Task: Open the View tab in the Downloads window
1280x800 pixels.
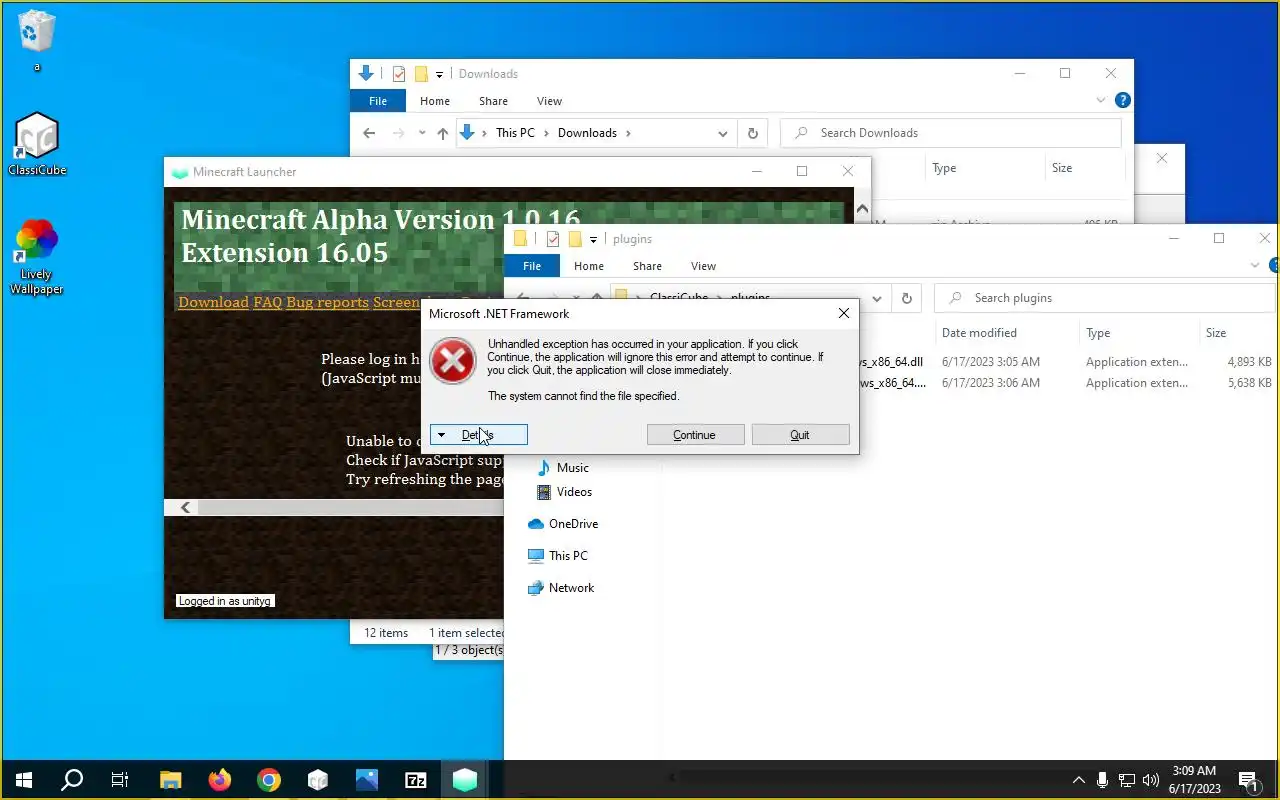Action: 550,101
